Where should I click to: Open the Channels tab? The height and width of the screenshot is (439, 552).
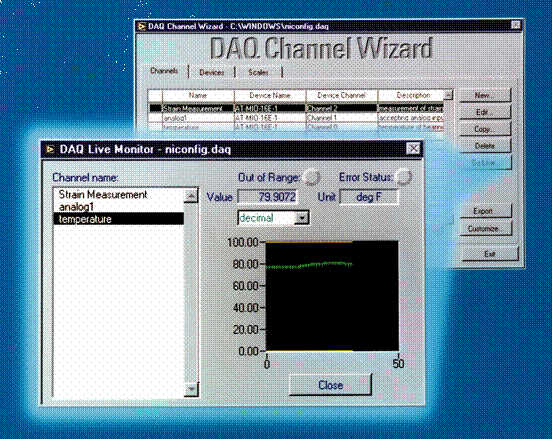(164, 71)
